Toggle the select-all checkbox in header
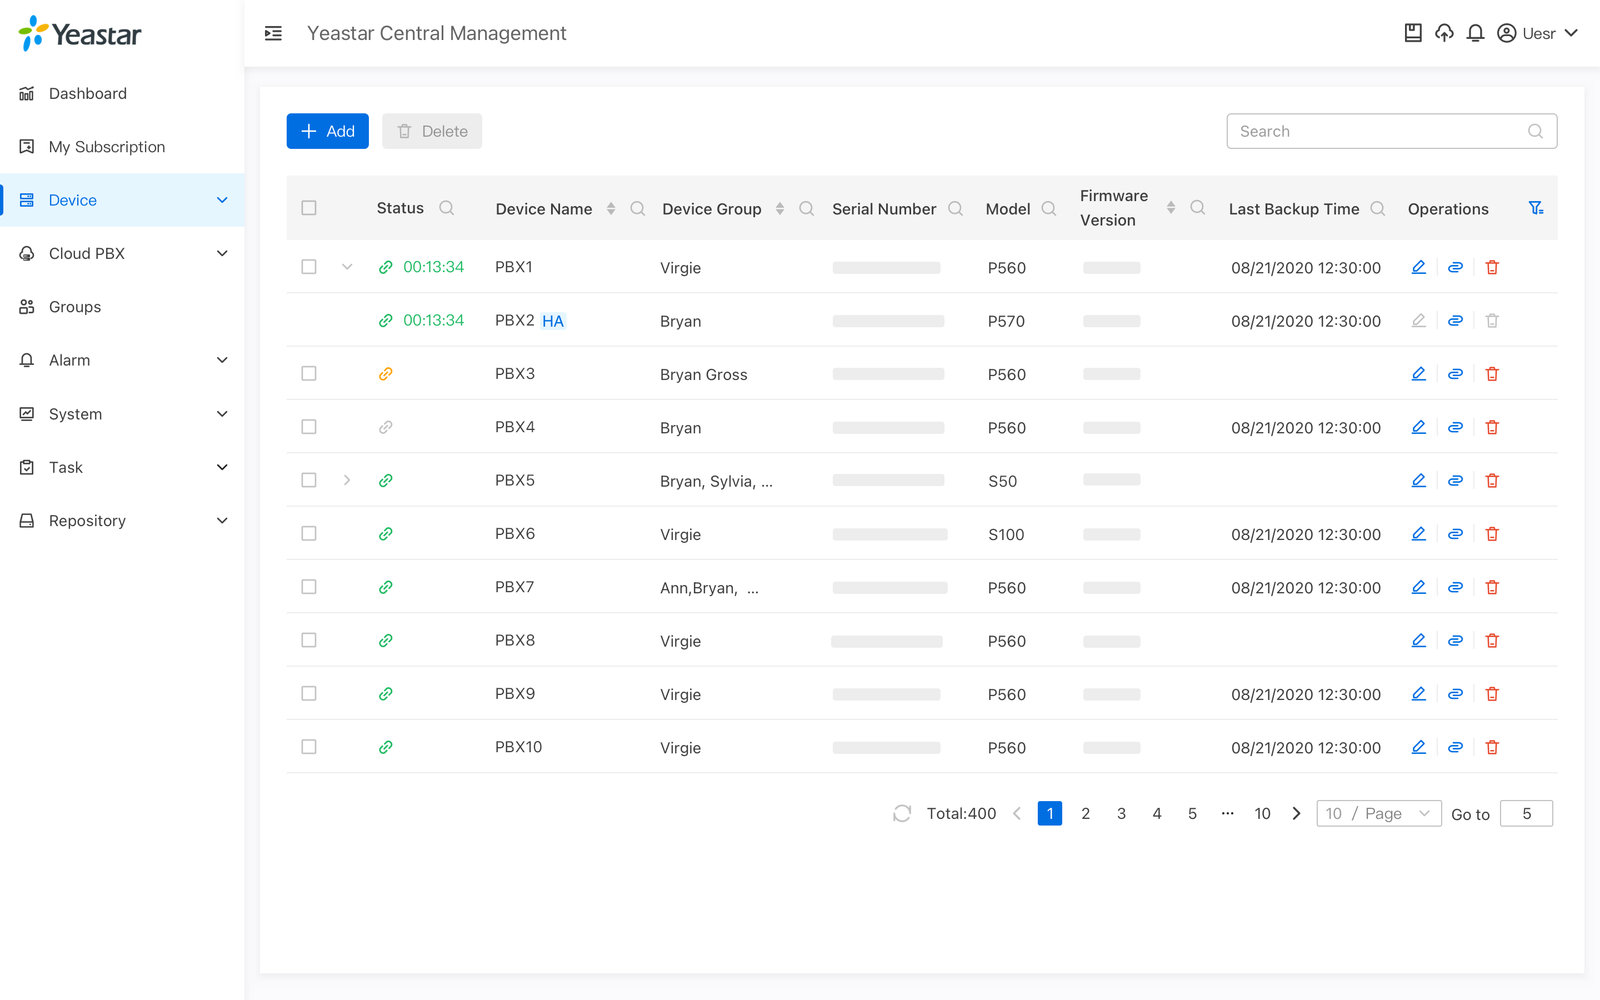The width and height of the screenshot is (1600, 1000). tap(309, 208)
